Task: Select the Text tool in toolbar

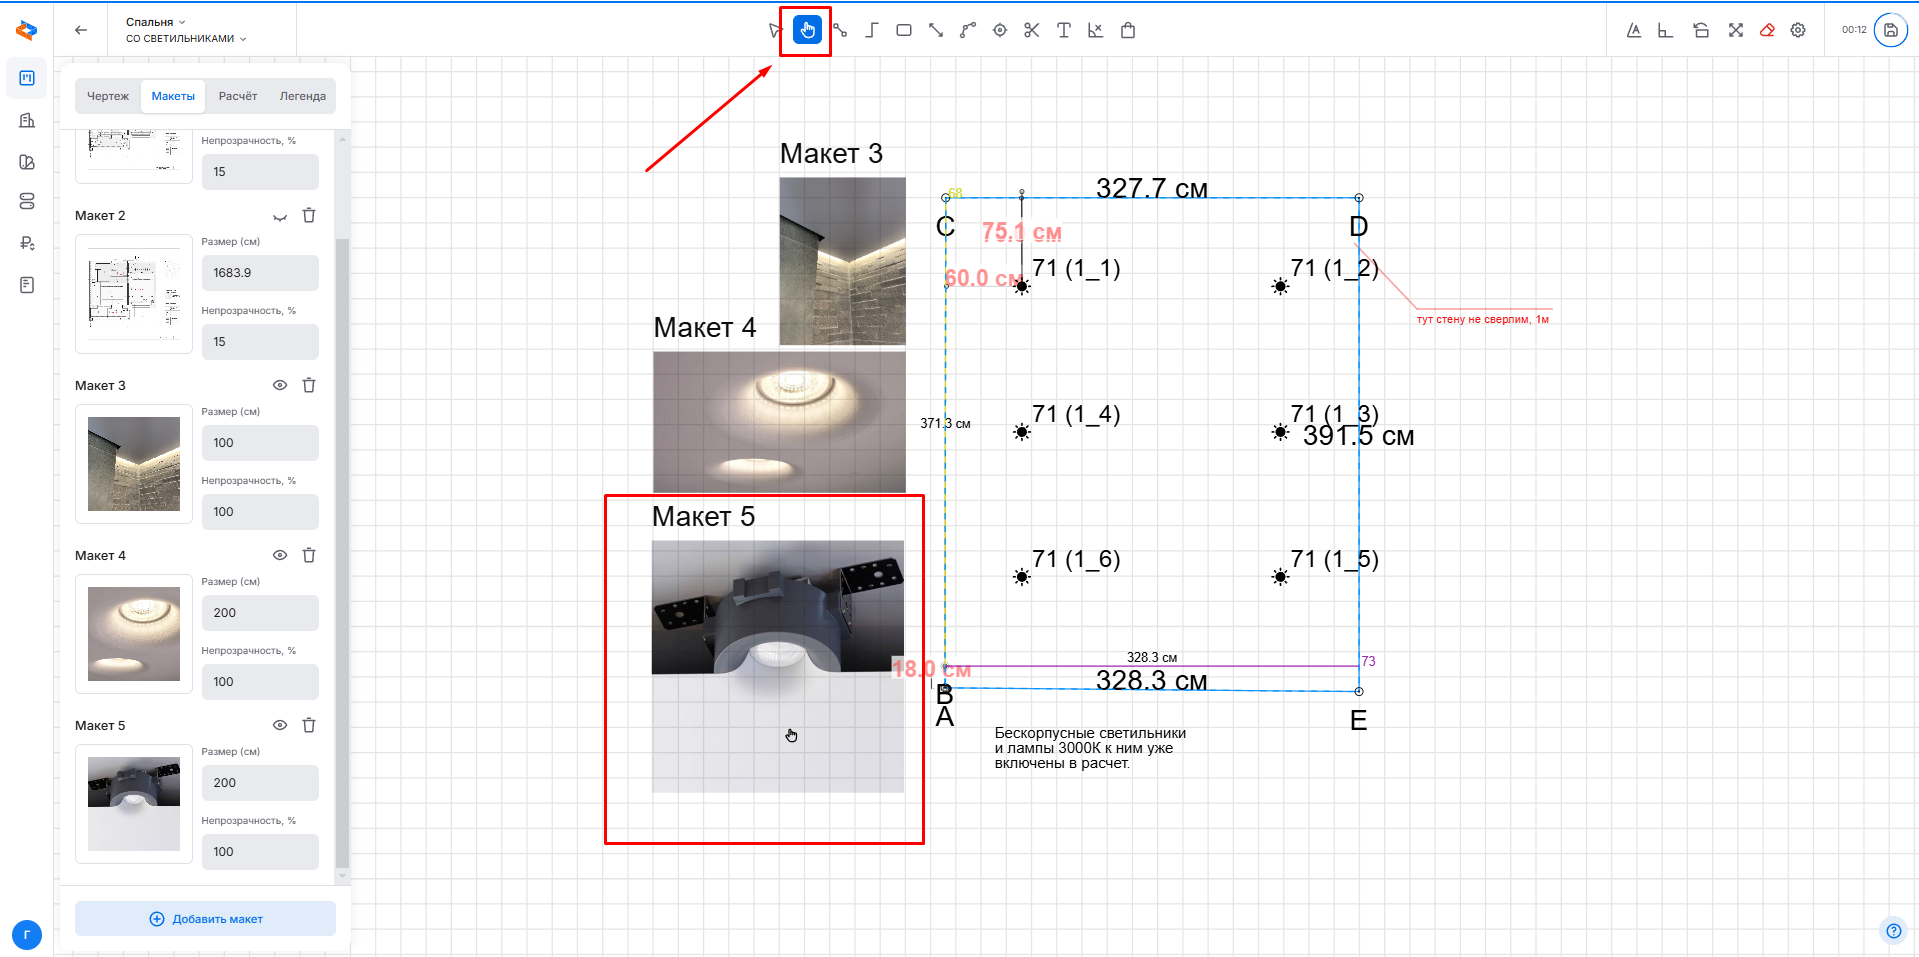Action: pyautogui.click(x=1063, y=30)
